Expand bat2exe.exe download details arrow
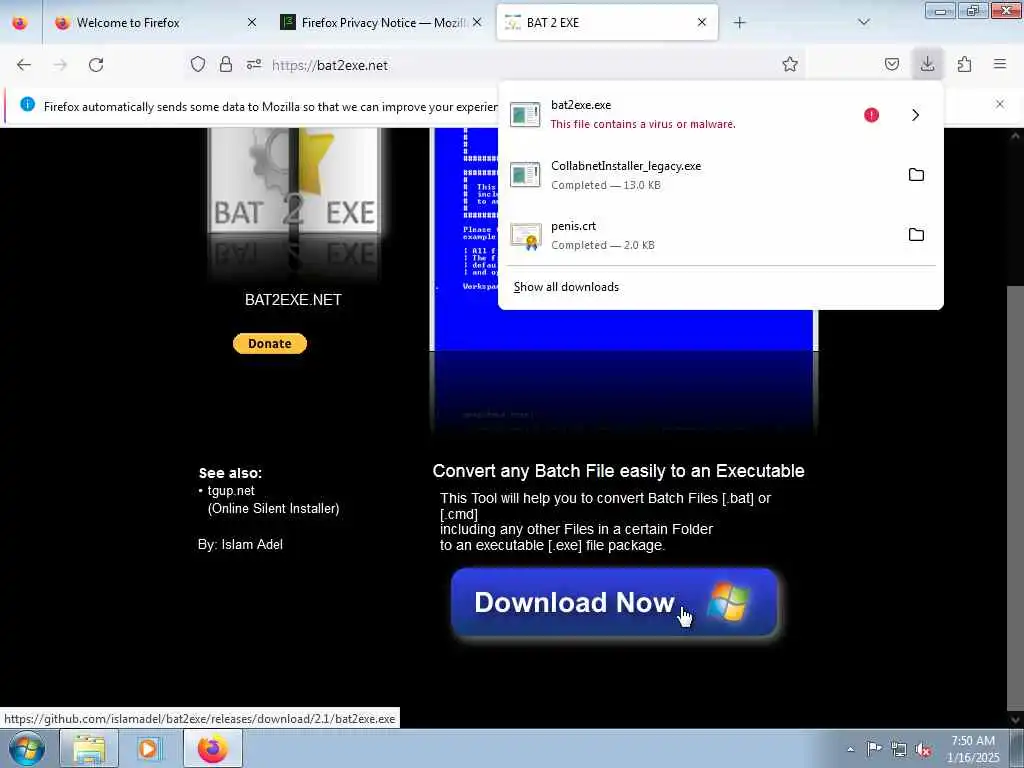The width and height of the screenshot is (1024, 768). pyautogui.click(x=916, y=115)
